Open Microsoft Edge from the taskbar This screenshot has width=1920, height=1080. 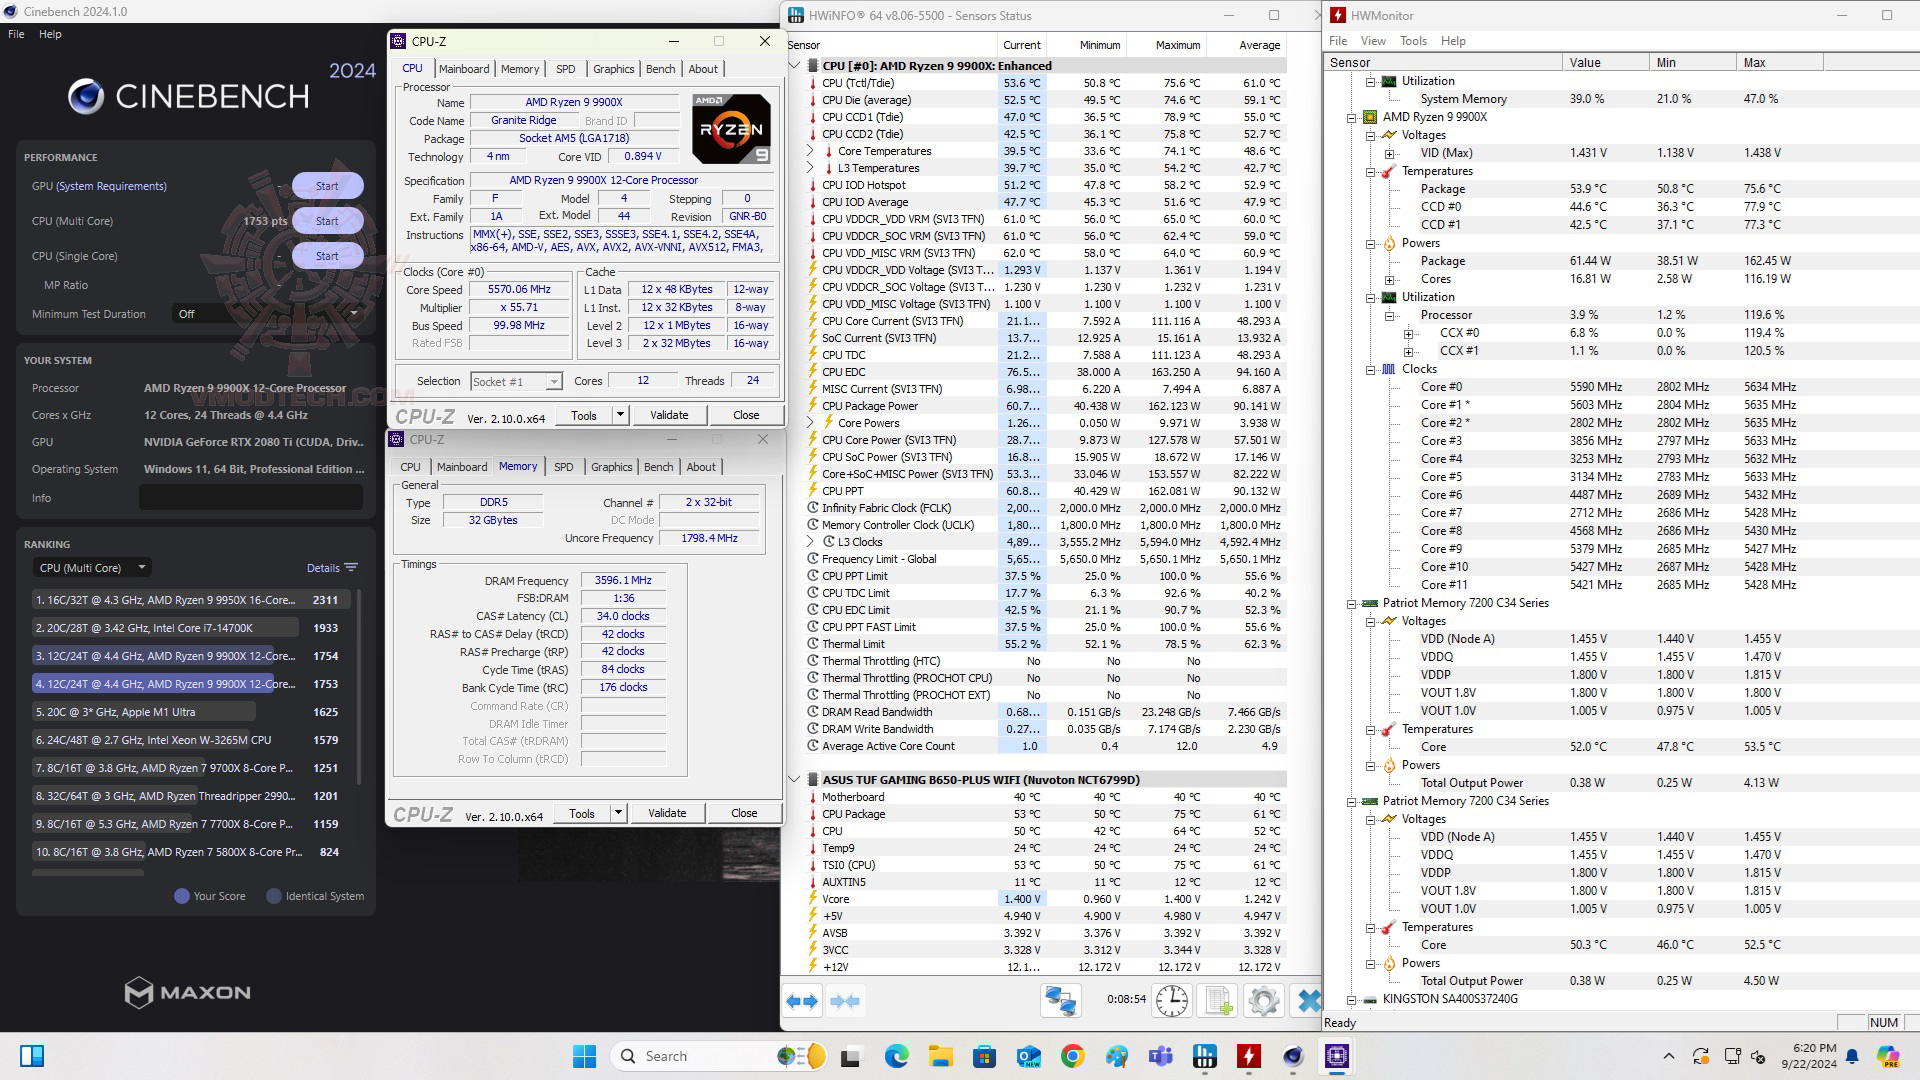[x=897, y=1056]
